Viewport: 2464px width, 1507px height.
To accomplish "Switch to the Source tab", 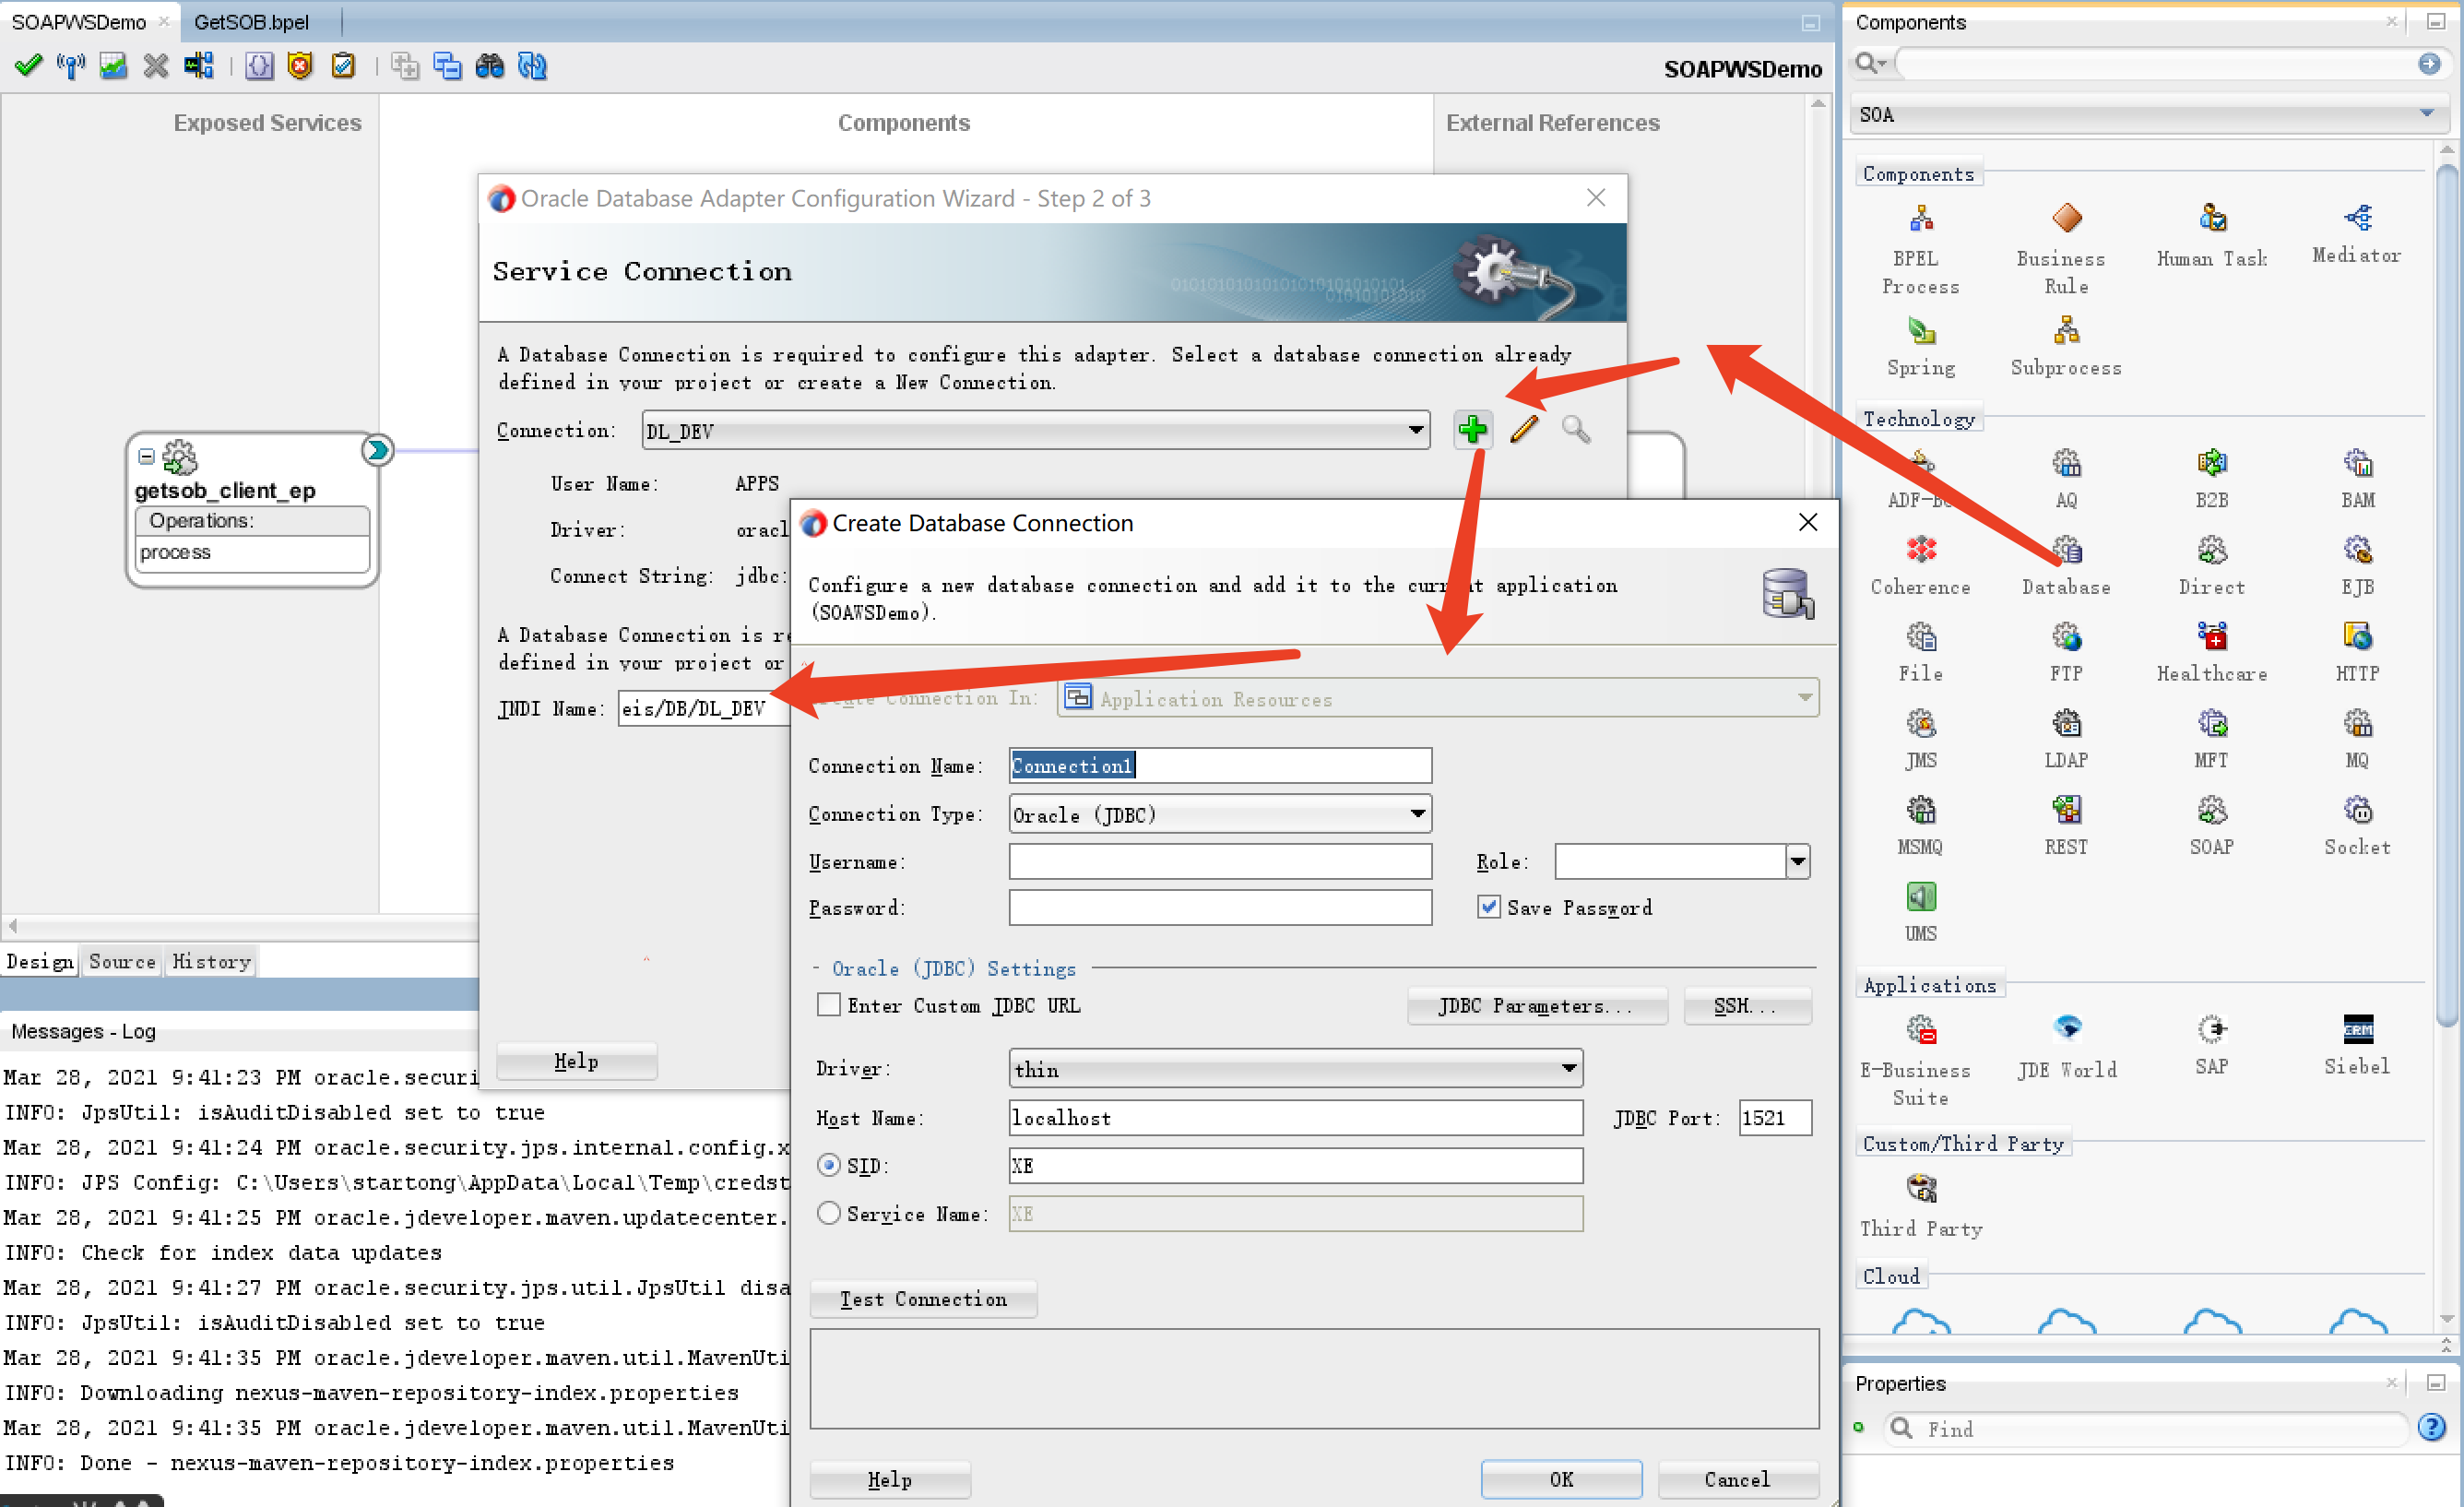I will 124,961.
